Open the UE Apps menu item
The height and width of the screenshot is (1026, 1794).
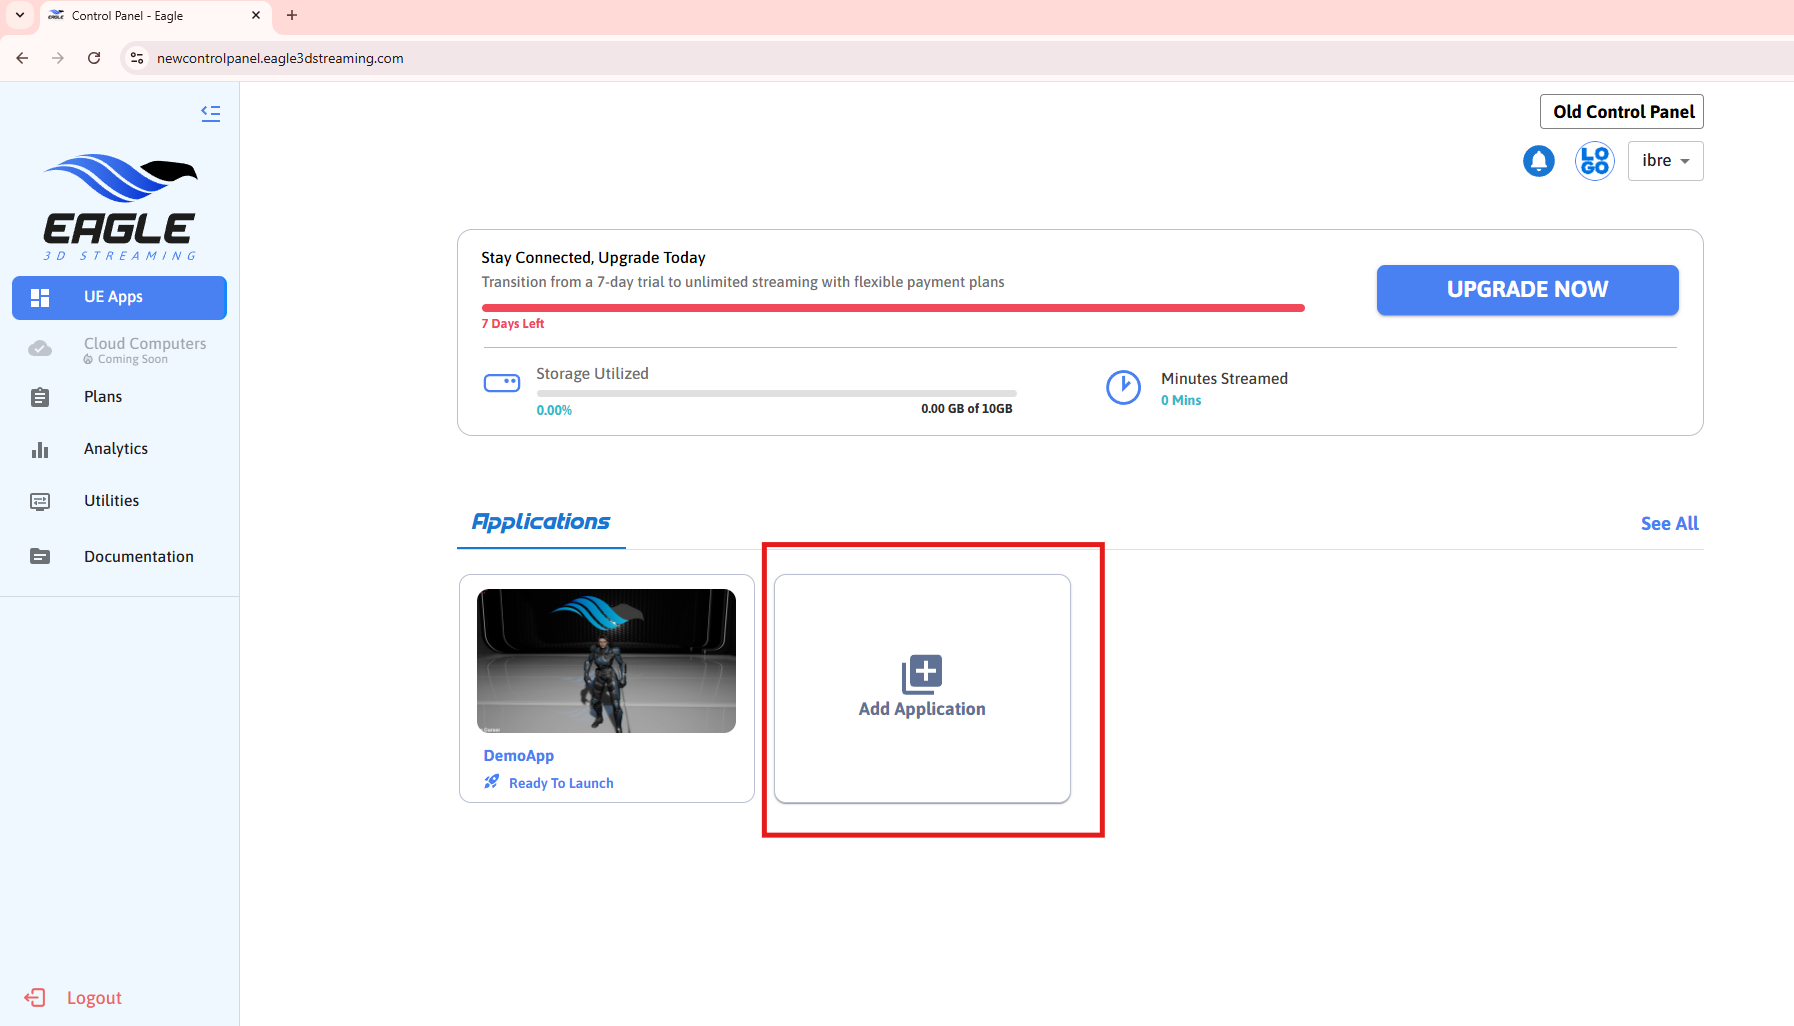click(119, 298)
